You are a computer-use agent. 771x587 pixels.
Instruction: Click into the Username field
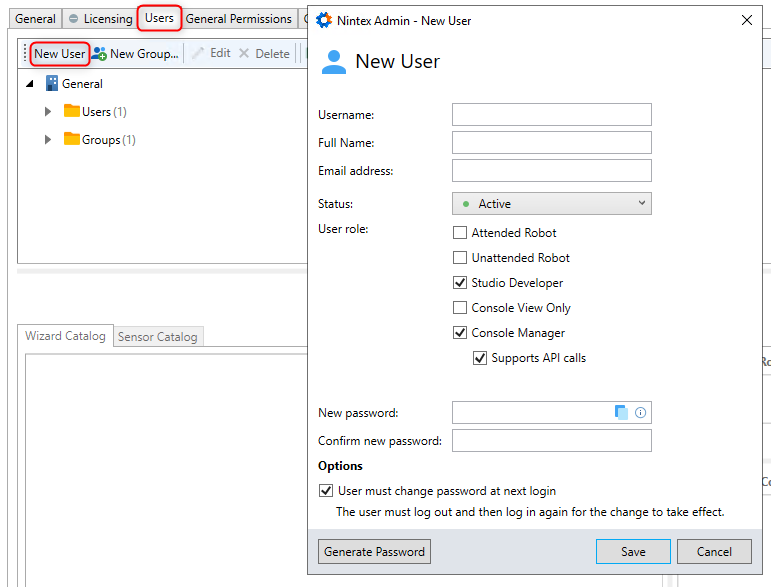[x=552, y=115]
